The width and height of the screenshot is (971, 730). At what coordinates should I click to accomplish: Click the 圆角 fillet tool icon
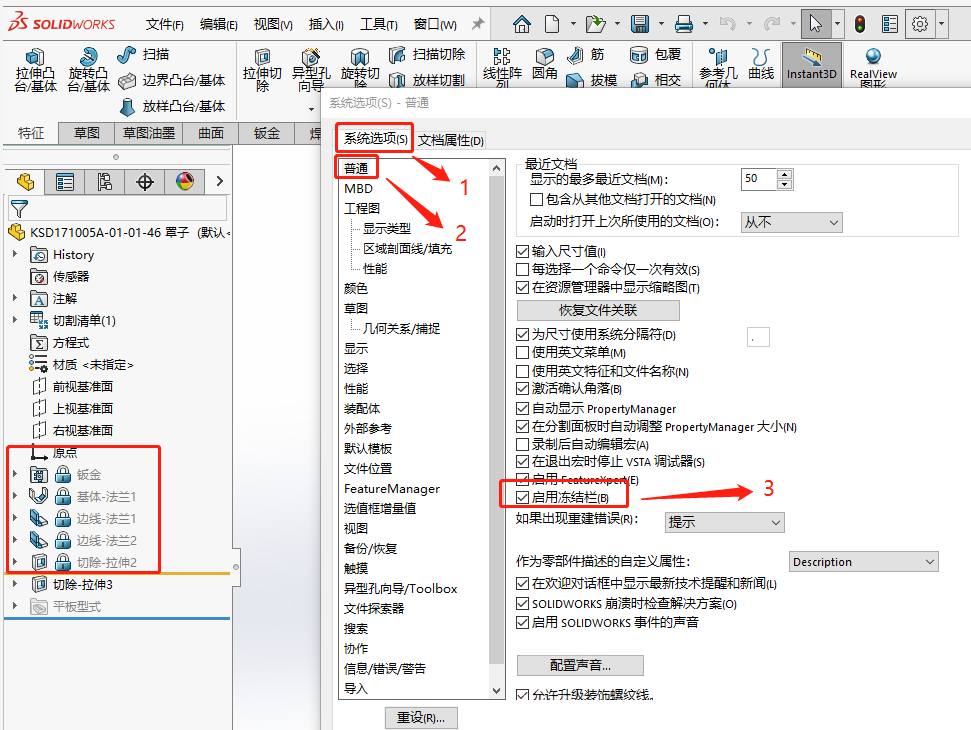click(x=545, y=65)
